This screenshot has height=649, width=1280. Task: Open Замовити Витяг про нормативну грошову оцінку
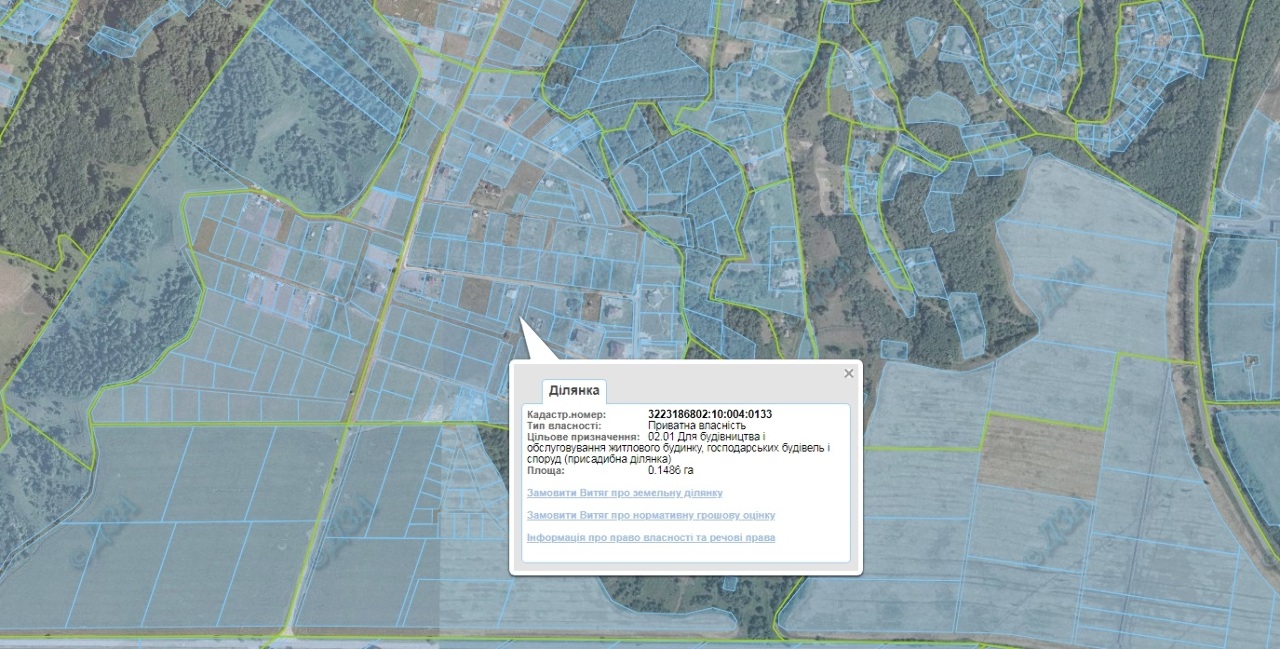[x=650, y=515]
